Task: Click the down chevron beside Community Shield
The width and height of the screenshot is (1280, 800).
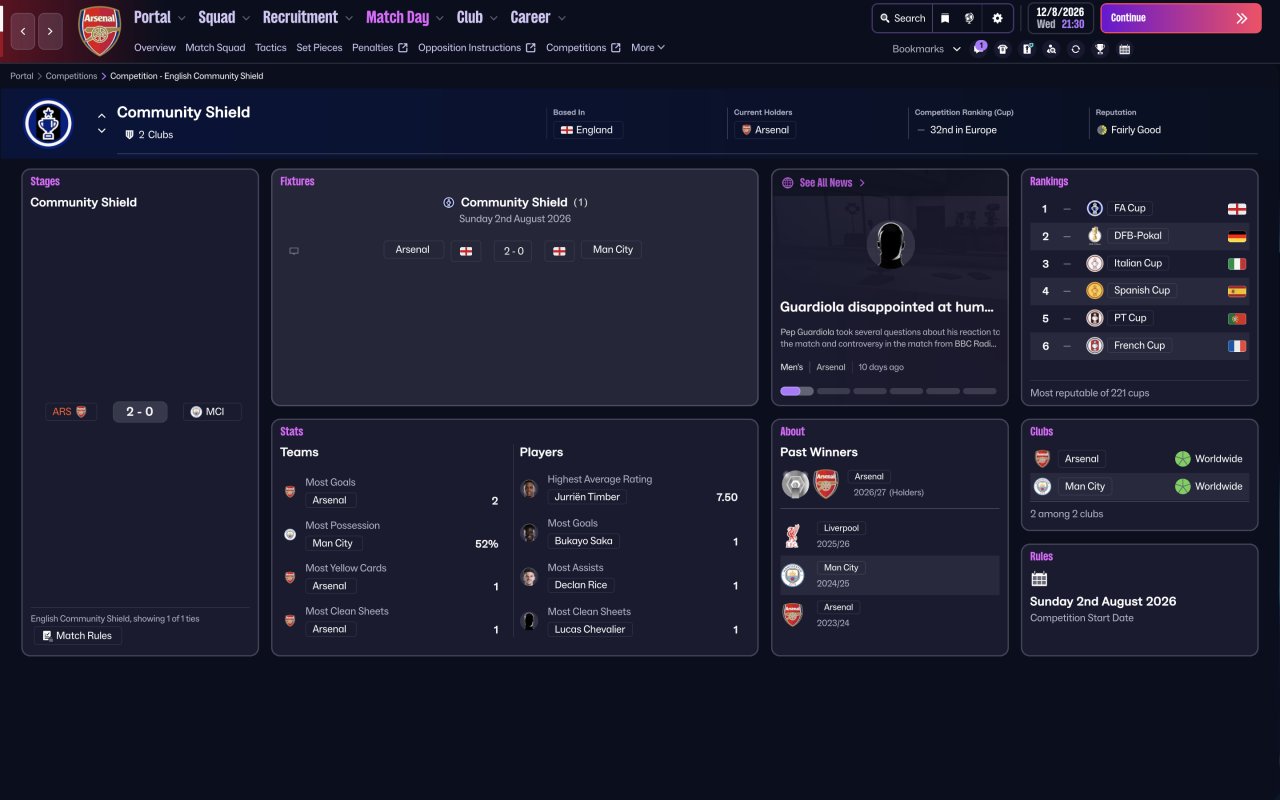Action: [101, 132]
